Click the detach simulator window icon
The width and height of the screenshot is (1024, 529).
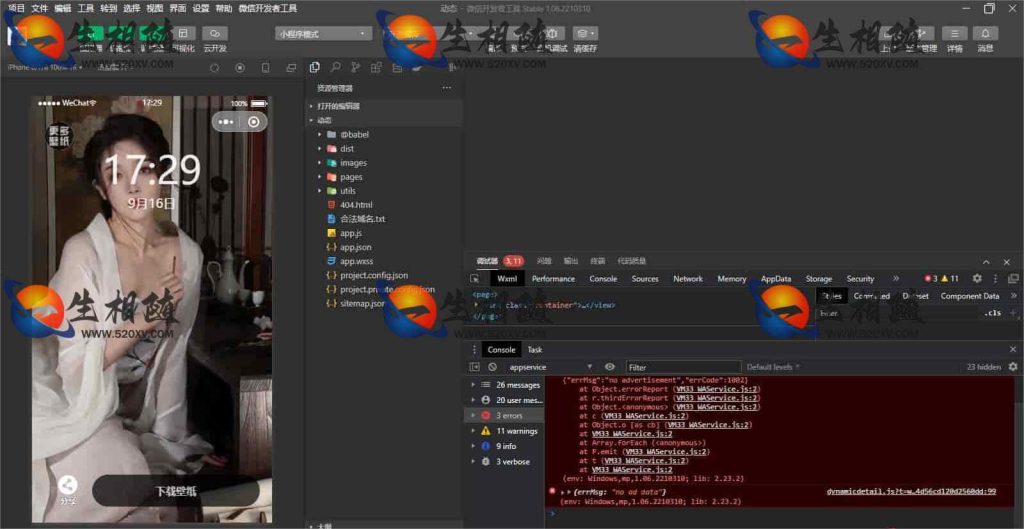[x=291, y=67]
